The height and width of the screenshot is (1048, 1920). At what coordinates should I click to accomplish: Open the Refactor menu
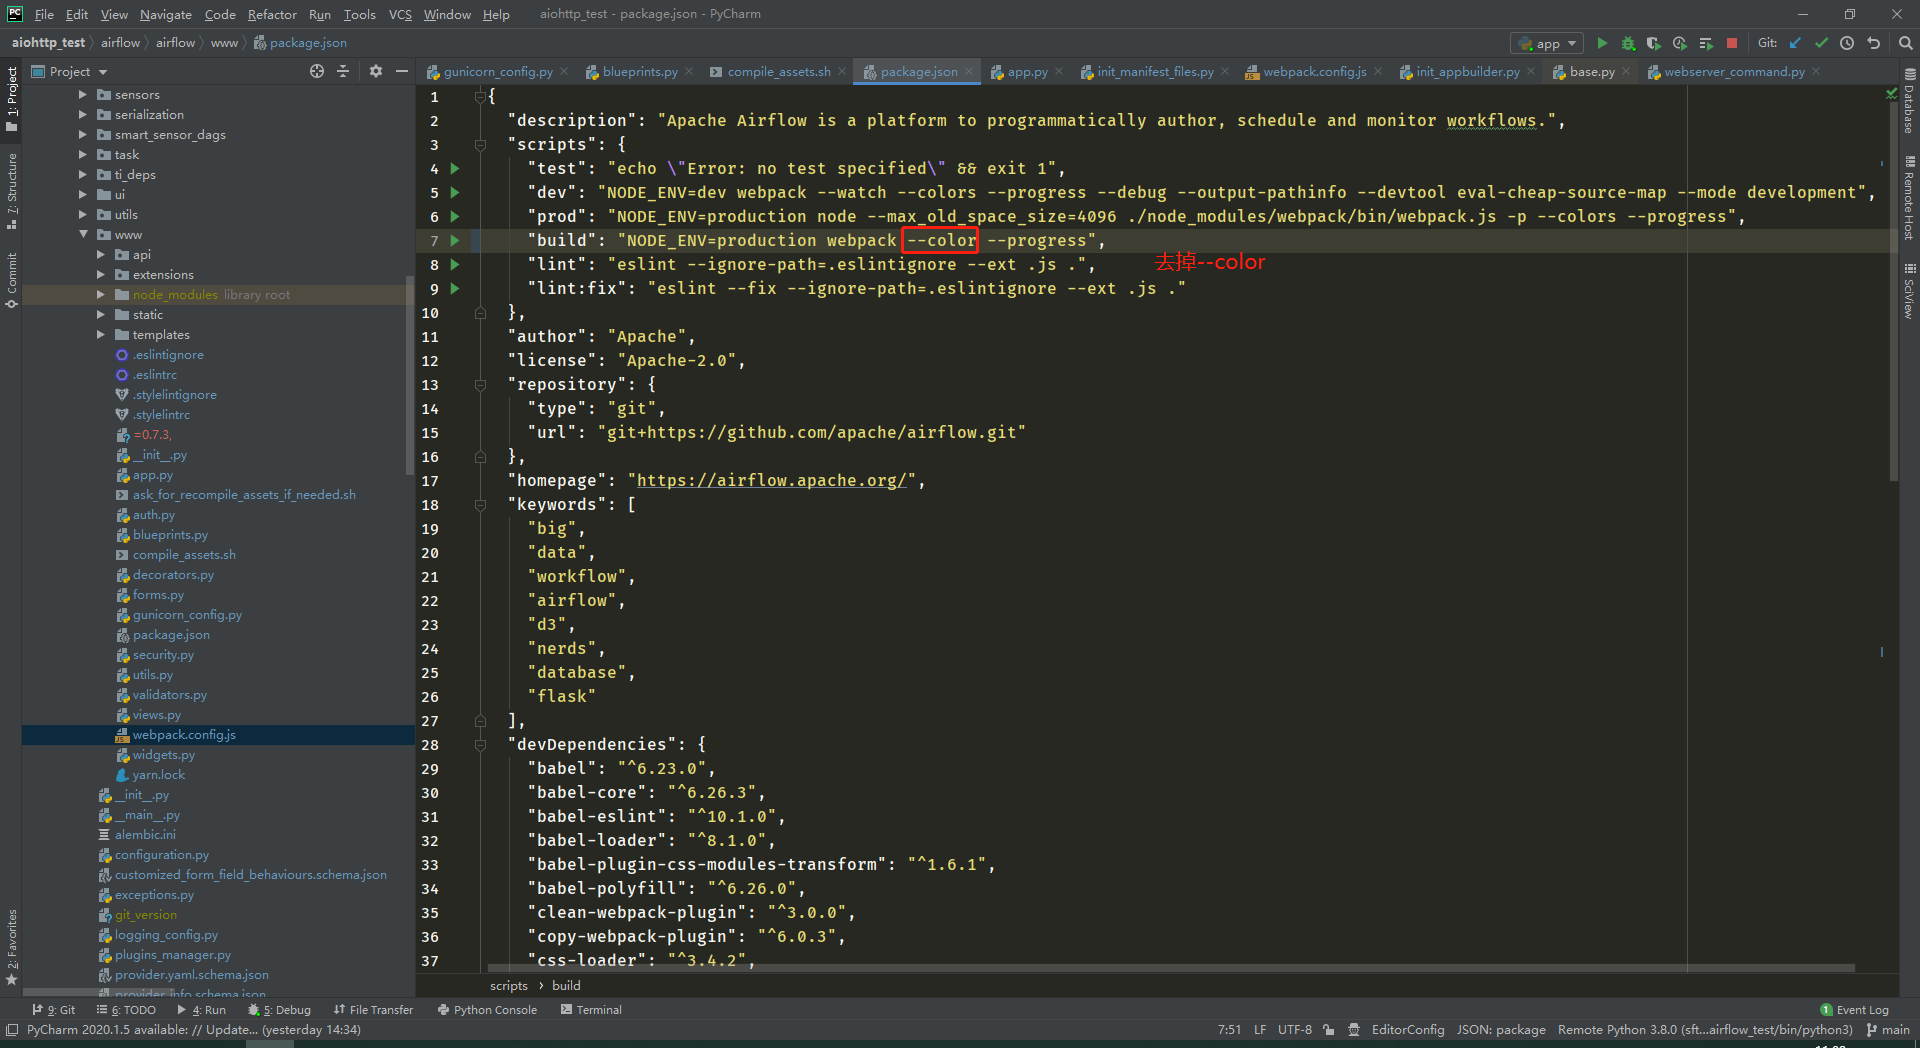272,14
